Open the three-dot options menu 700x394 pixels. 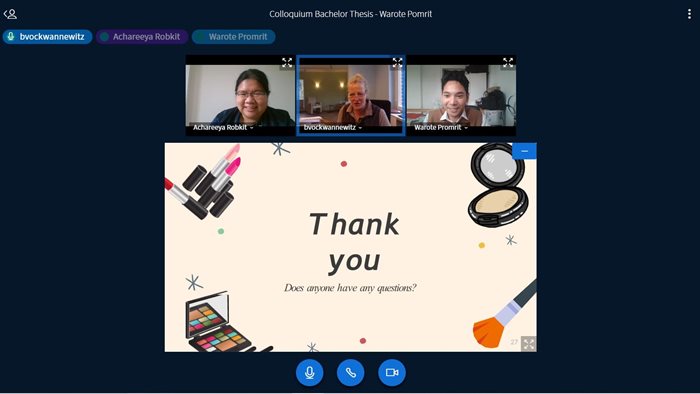[x=689, y=14]
